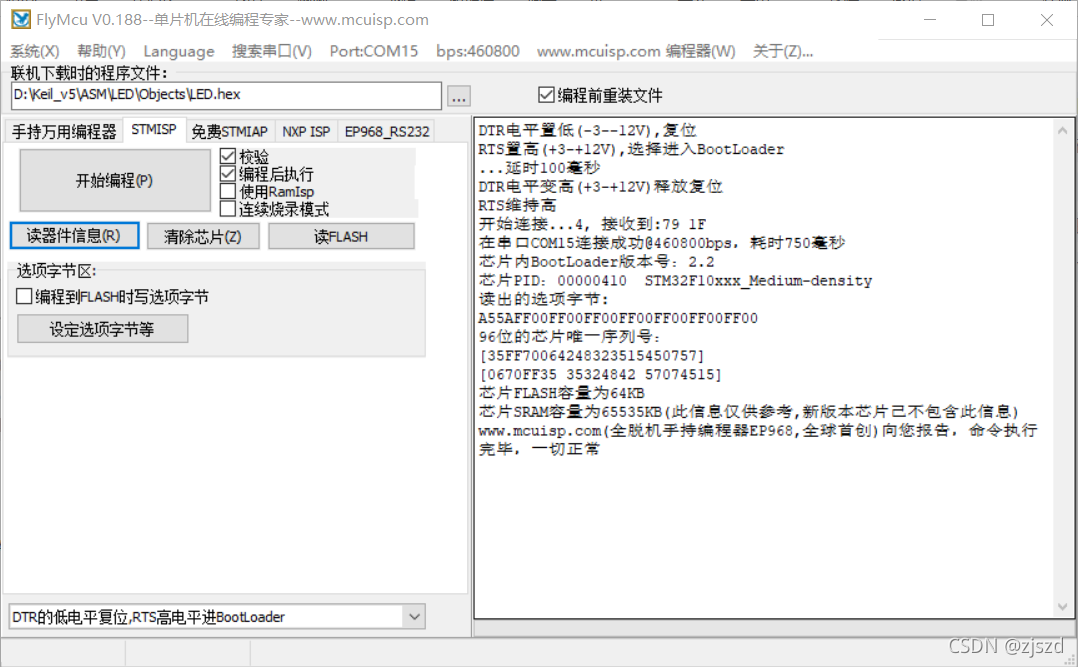The height and width of the screenshot is (667, 1078).
Task: Click log line 在串口COM15连接成功
Action: 662,243
